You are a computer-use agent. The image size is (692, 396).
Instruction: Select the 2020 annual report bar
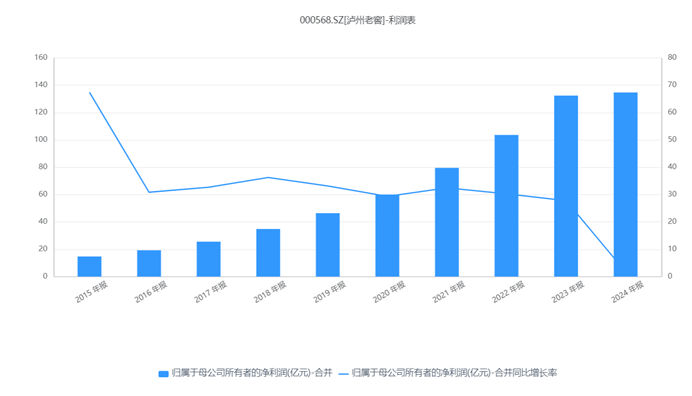click(x=387, y=235)
